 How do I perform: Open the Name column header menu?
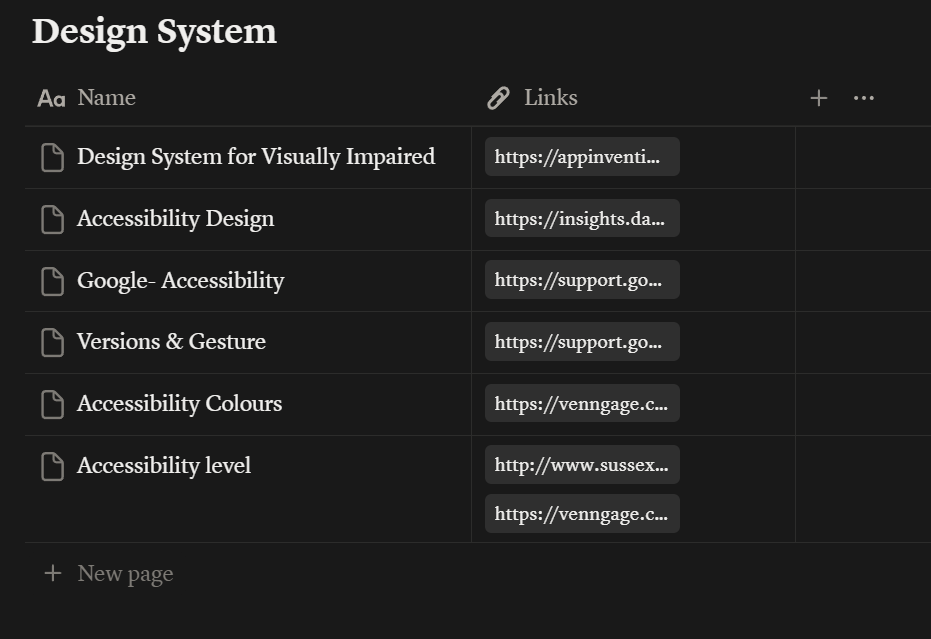coord(105,97)
